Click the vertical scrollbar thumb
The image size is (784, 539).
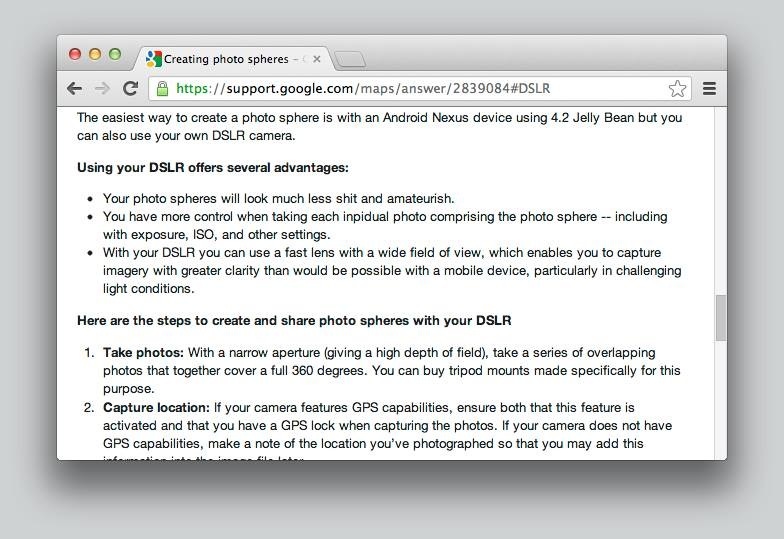click(720, 318)
